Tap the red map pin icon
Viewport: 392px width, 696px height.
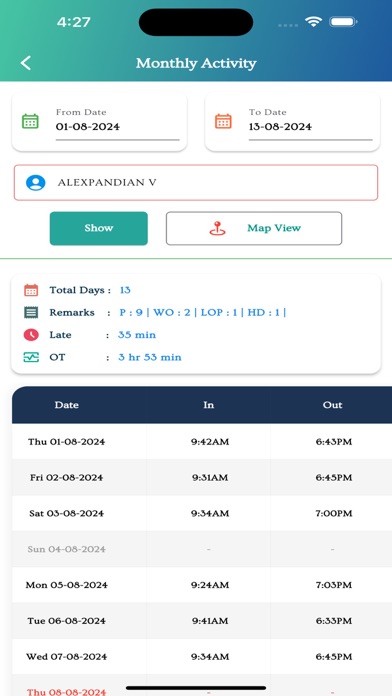click(217, 228)
